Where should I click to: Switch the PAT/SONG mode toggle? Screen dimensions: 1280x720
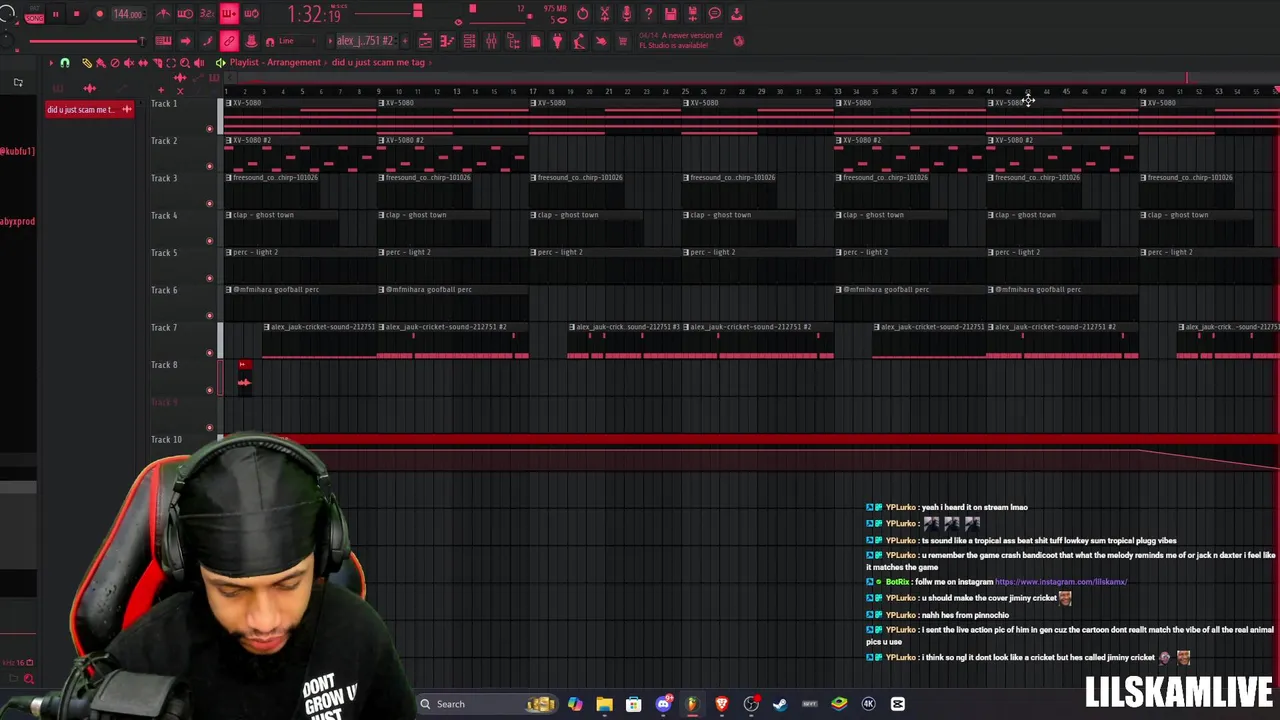coord(34,15)
